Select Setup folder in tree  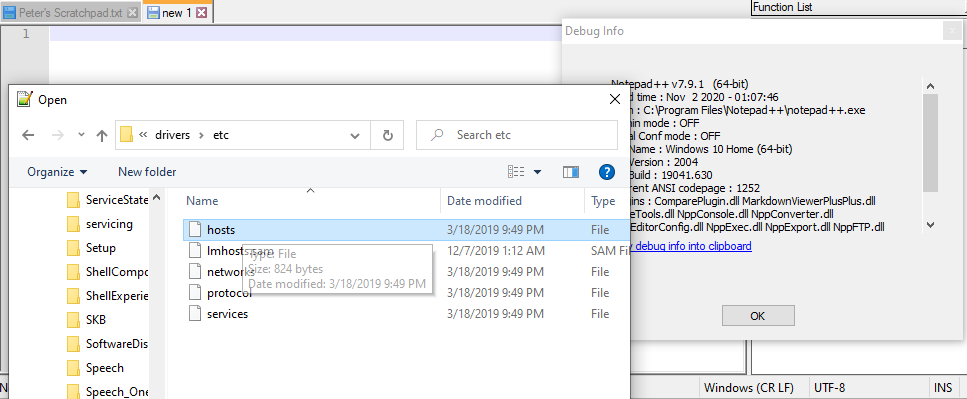91,248
